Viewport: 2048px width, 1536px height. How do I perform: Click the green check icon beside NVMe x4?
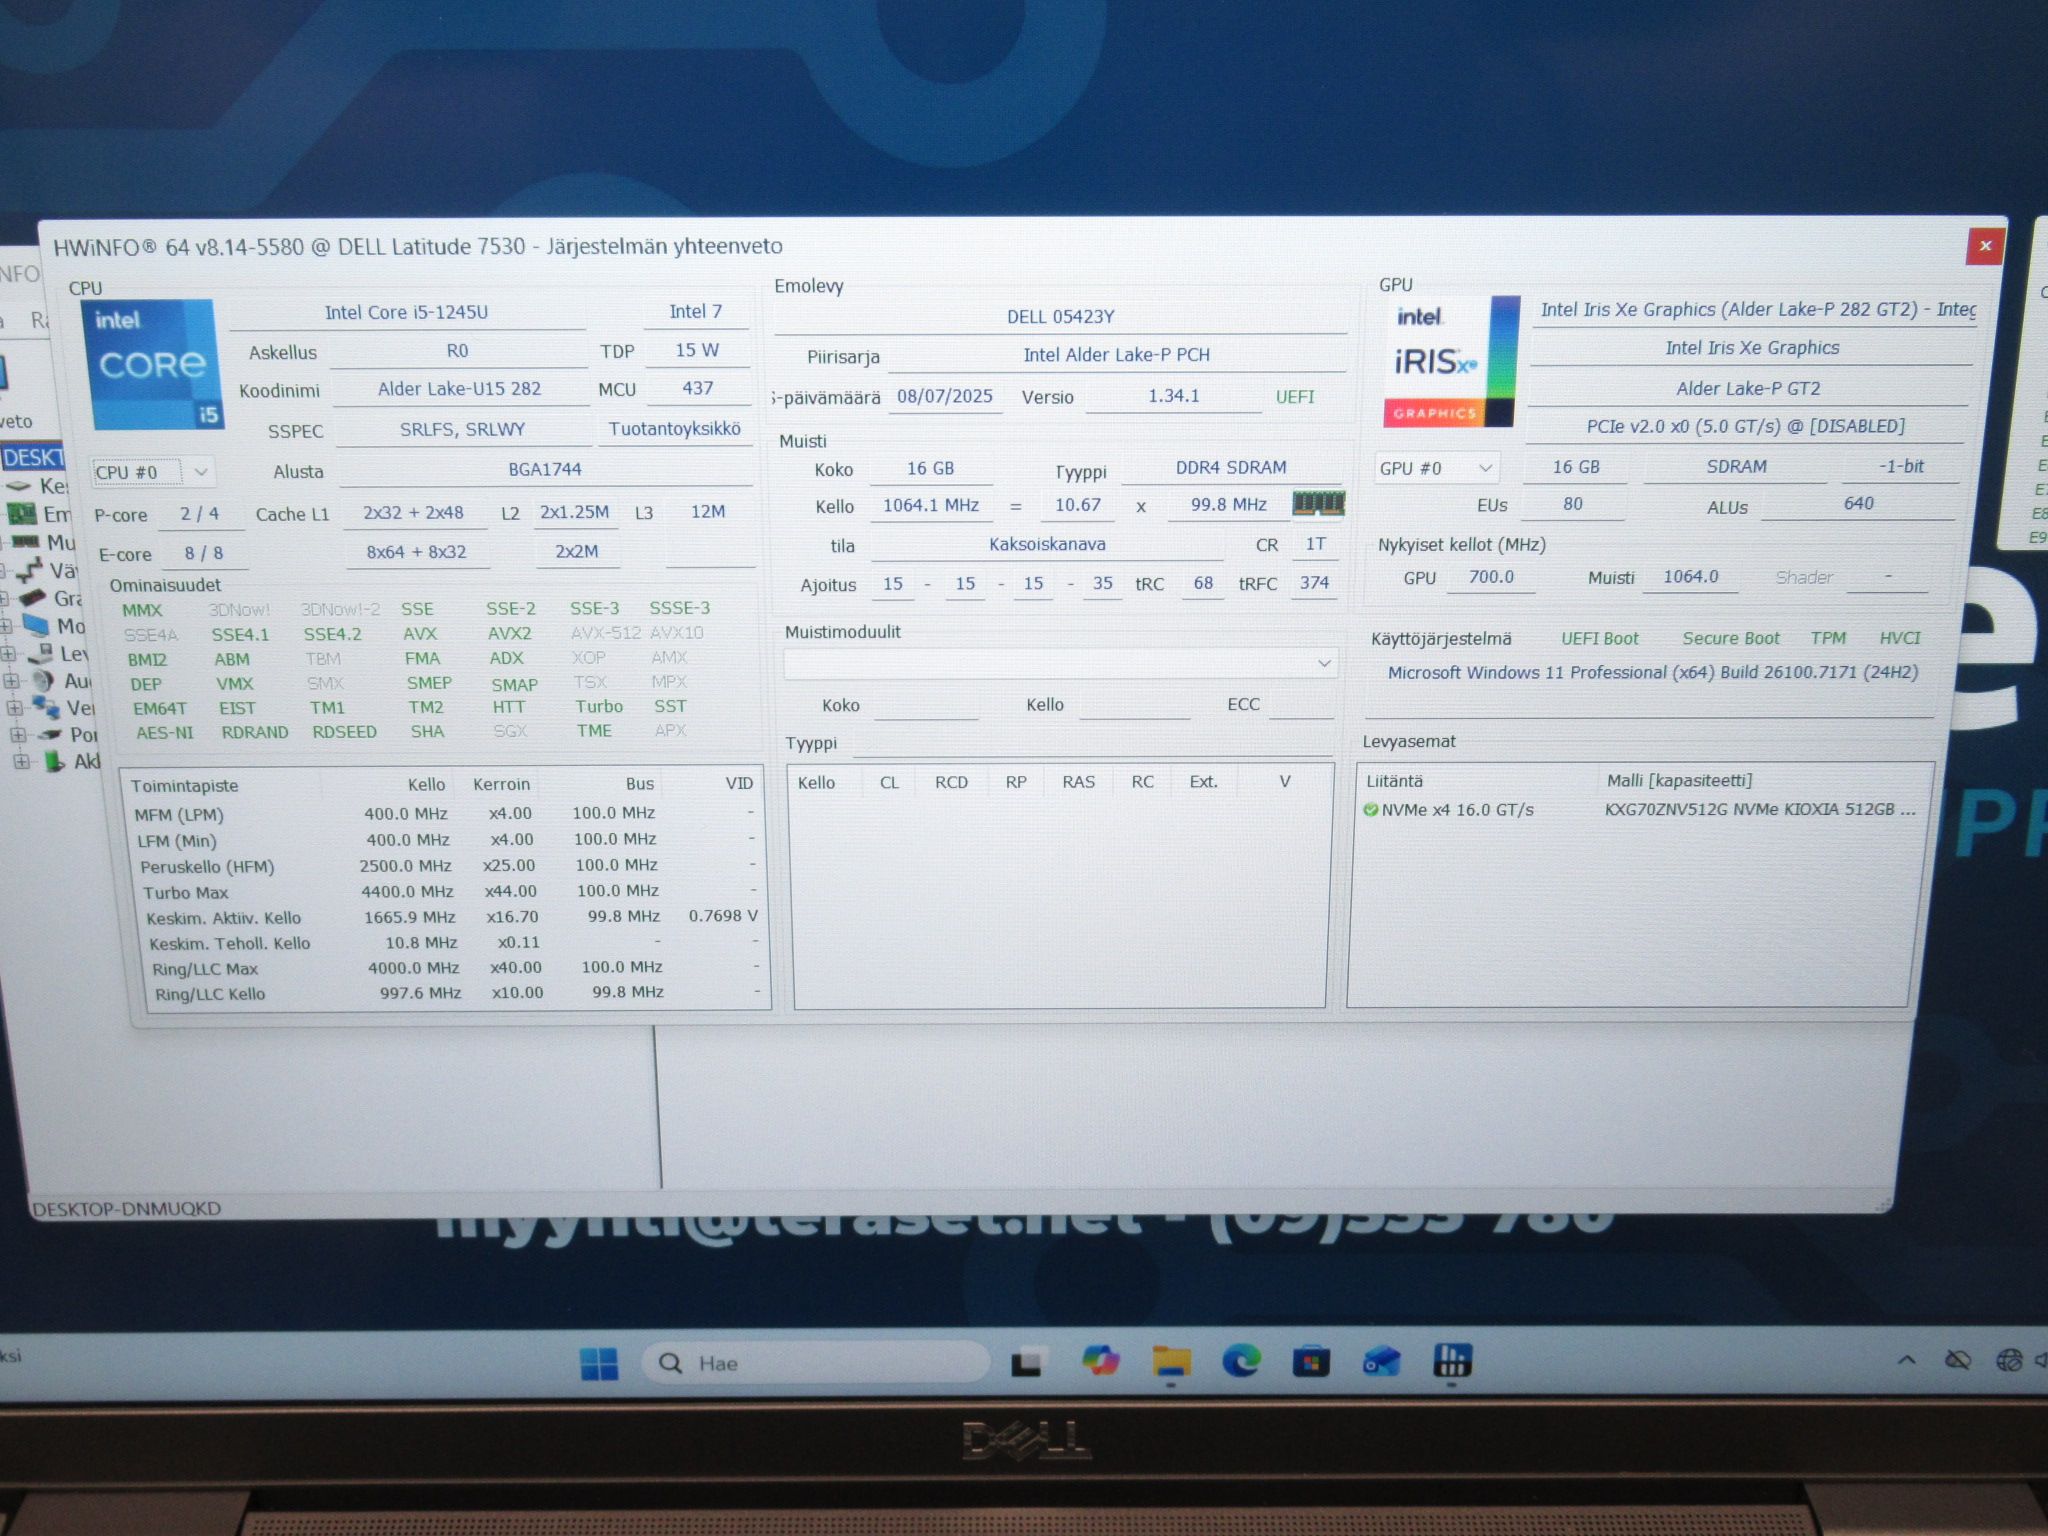pos(1370,810)
